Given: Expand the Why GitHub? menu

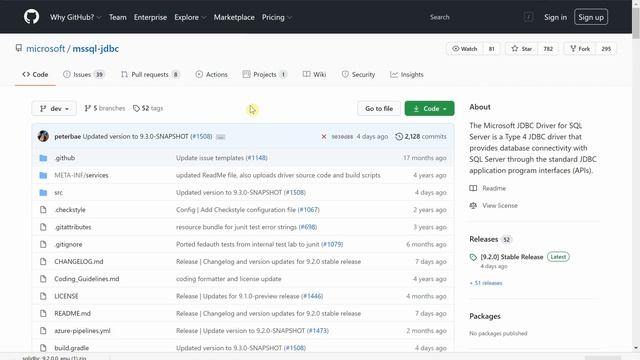Looking at the screenshot, I should [75, 17].
